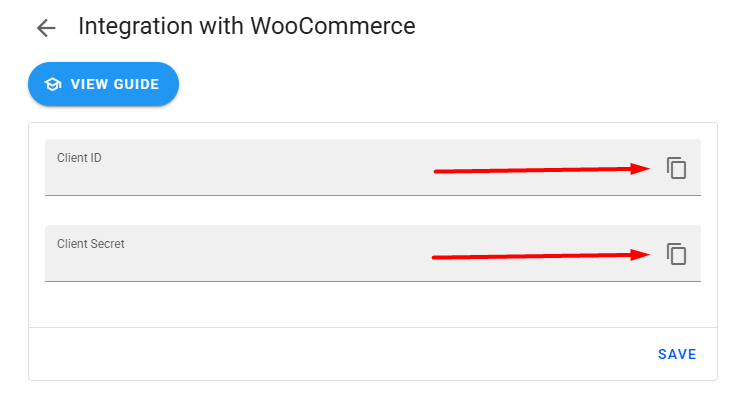This screenshot has width=744, height=403.
Task: Click the red arrow pointing at Client Secret copy
Action: point(542,257)
